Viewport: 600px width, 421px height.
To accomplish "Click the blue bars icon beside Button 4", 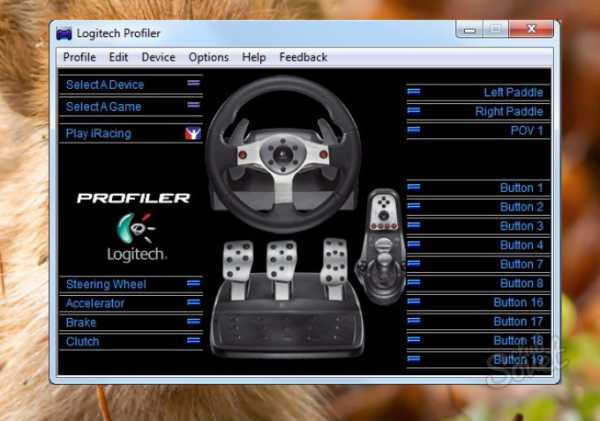I will click(414, 244).
